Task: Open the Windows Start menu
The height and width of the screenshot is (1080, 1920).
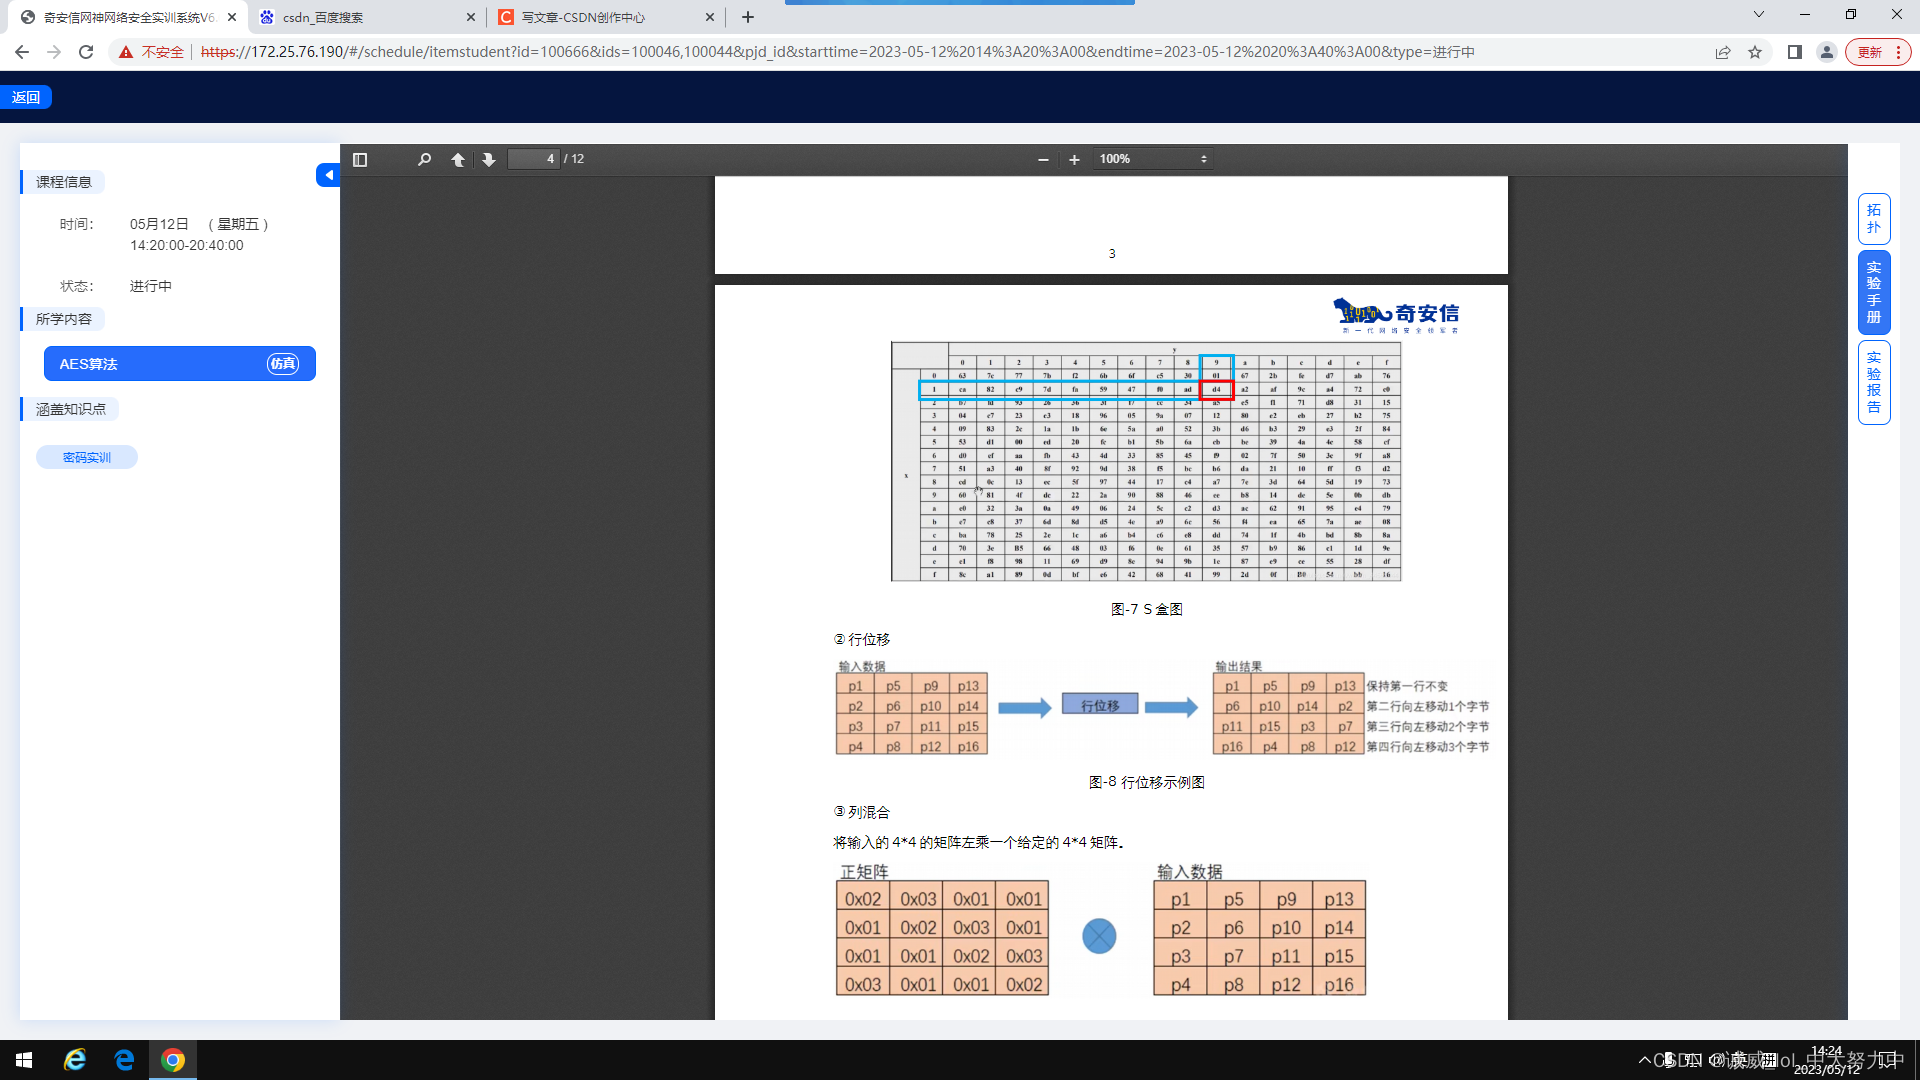Action: pos(22,1059)
